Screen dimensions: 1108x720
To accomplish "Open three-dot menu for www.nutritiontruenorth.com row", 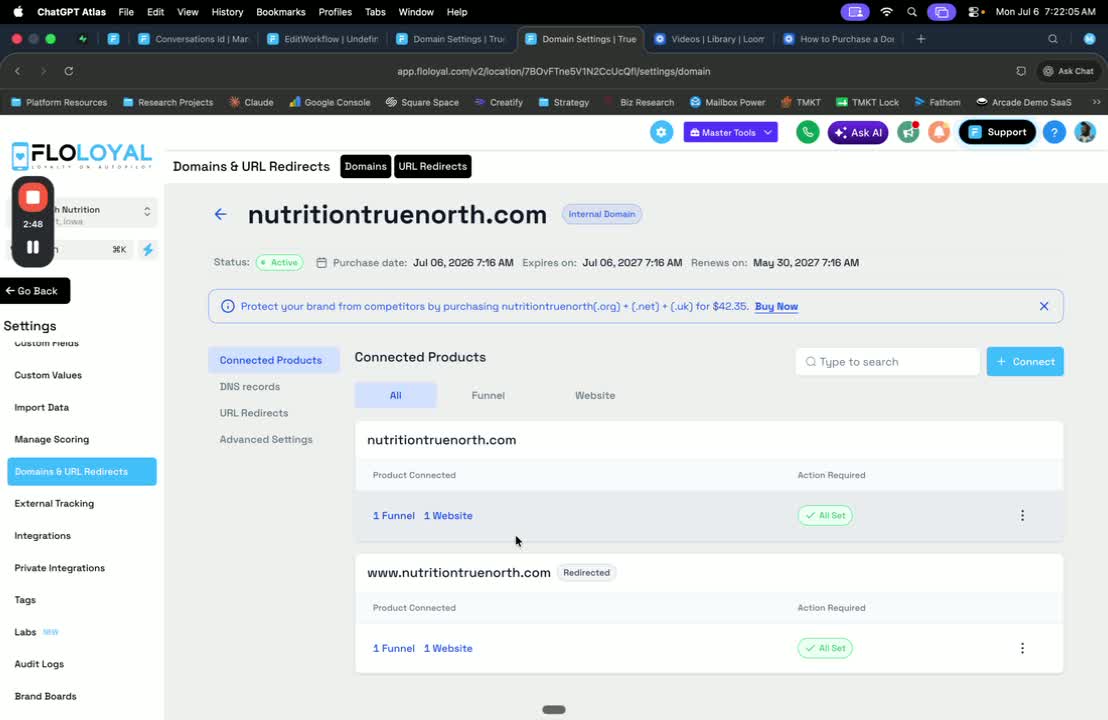I will [1022, 648].
